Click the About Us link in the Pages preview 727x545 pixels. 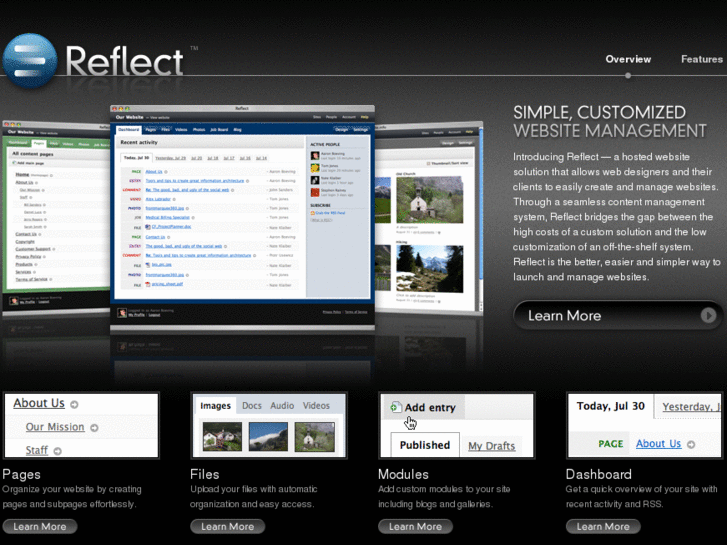39,403
